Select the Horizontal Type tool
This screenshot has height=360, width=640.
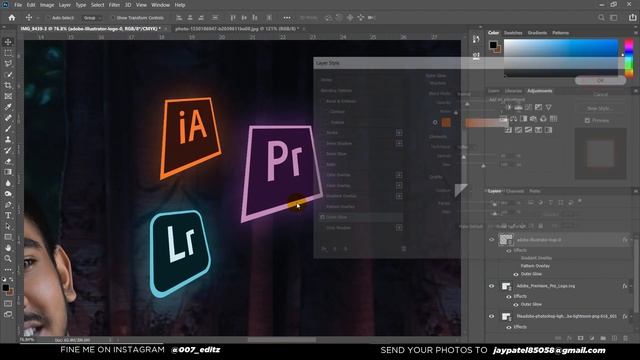8,215
